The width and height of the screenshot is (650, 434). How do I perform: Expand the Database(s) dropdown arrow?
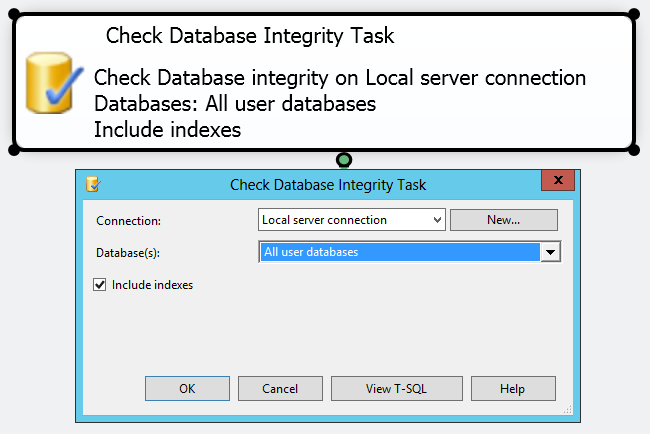pyautogui.click(x=550, y=253)
